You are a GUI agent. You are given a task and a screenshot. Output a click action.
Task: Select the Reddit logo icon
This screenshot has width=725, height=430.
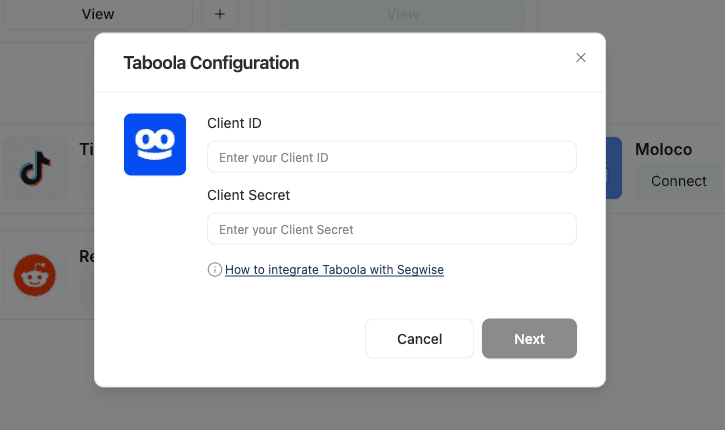34,274
